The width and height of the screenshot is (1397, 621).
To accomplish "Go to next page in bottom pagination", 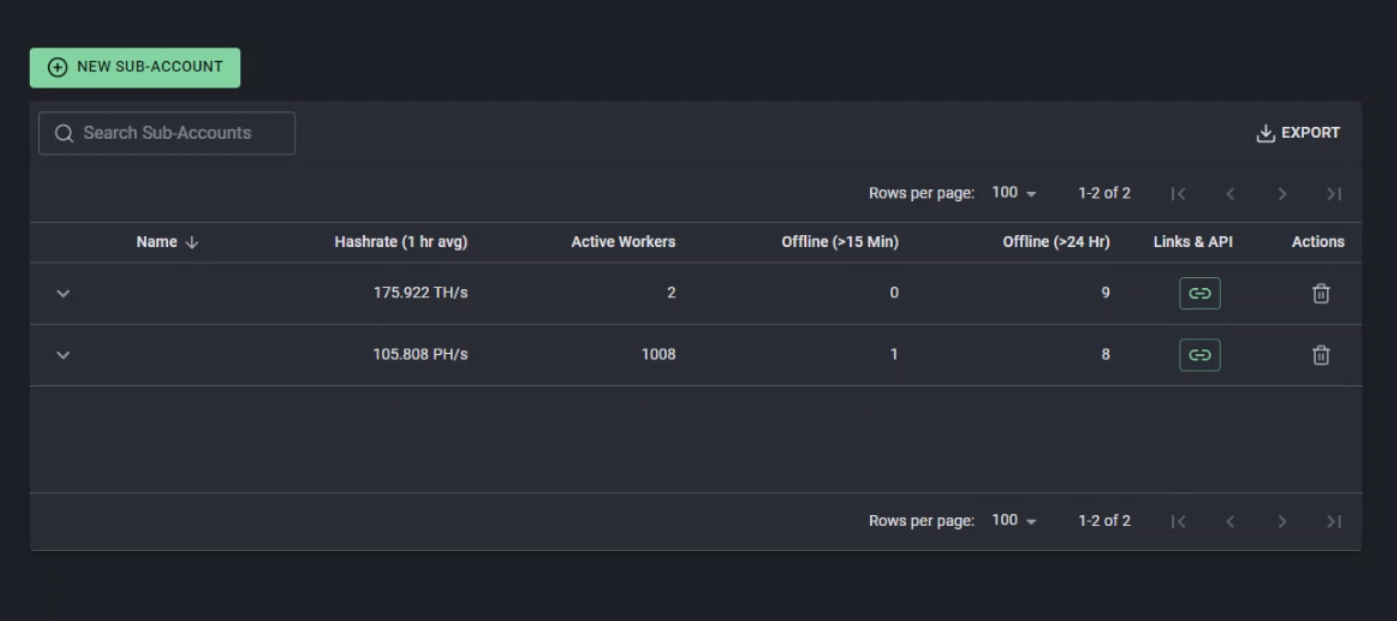I will tap(1282, 521).
